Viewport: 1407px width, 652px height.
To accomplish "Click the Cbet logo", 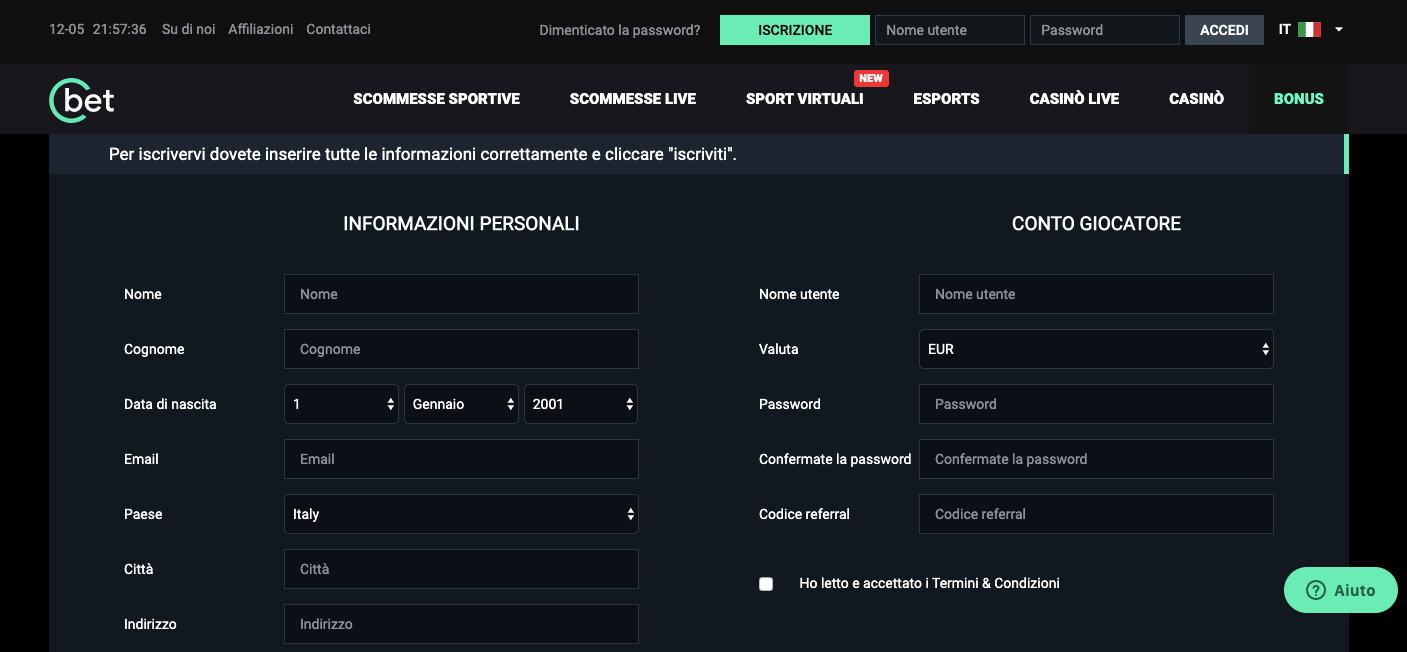I will pyautogui.click(x=80, y=99).
